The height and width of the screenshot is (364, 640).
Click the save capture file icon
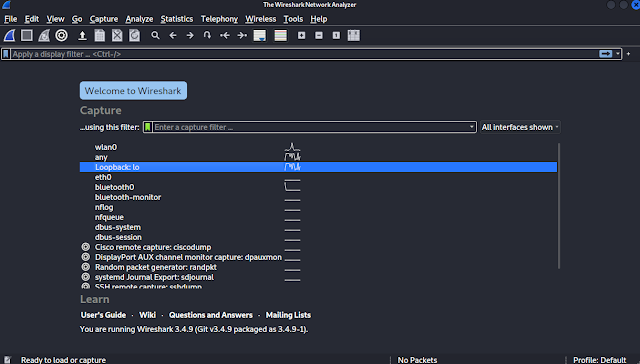coord(100,36)
